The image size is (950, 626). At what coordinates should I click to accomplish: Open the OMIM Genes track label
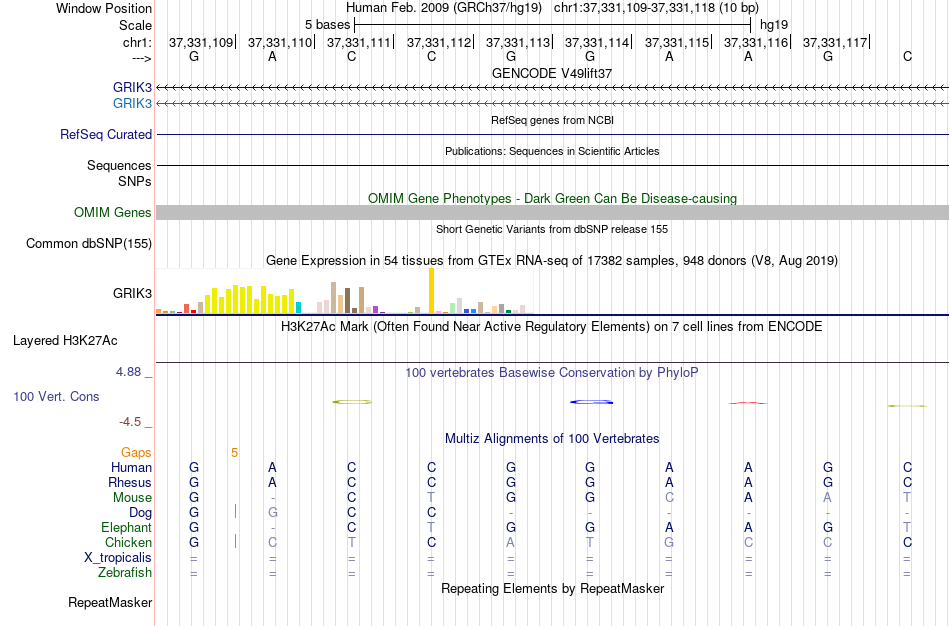coord(113,213)
